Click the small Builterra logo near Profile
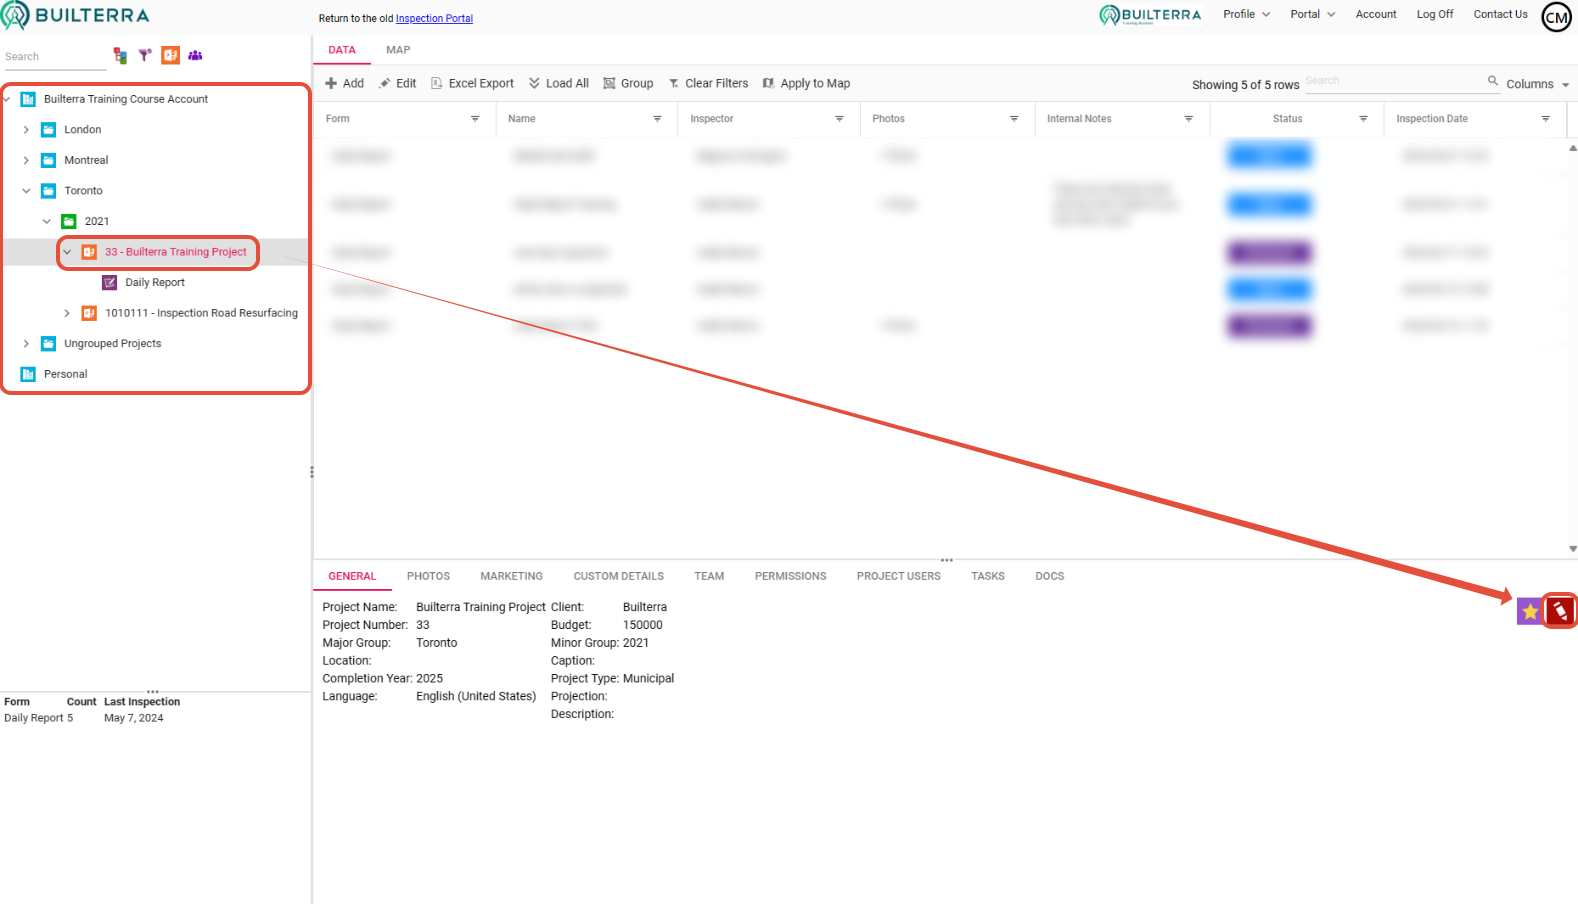This screenshot has height=904, width=1578. point(1150,15)
